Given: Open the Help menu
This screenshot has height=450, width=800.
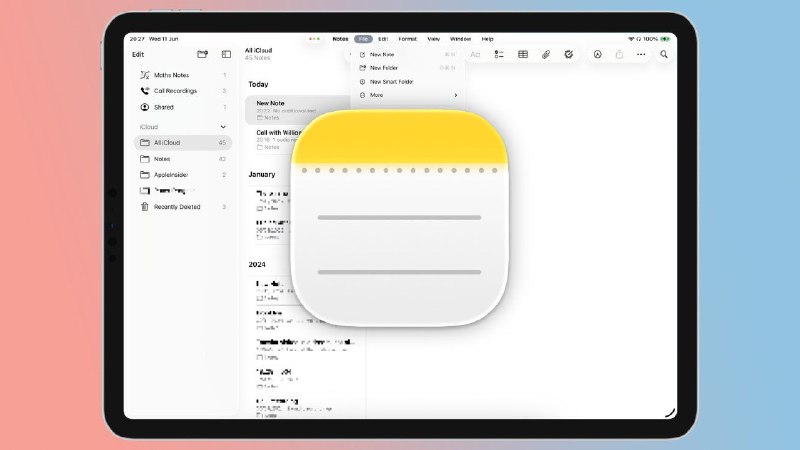Looking at the screenshot, I should coord(487,39).
